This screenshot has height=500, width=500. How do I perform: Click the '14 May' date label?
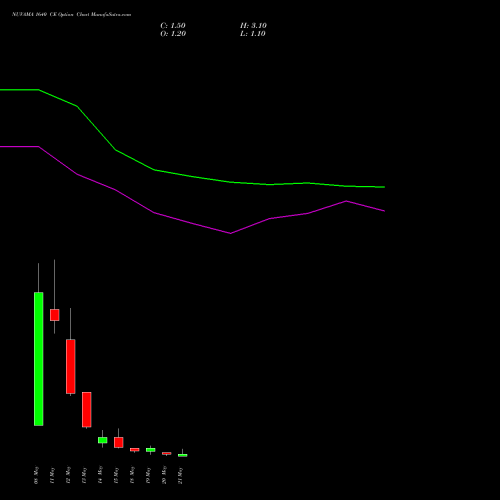100,475
